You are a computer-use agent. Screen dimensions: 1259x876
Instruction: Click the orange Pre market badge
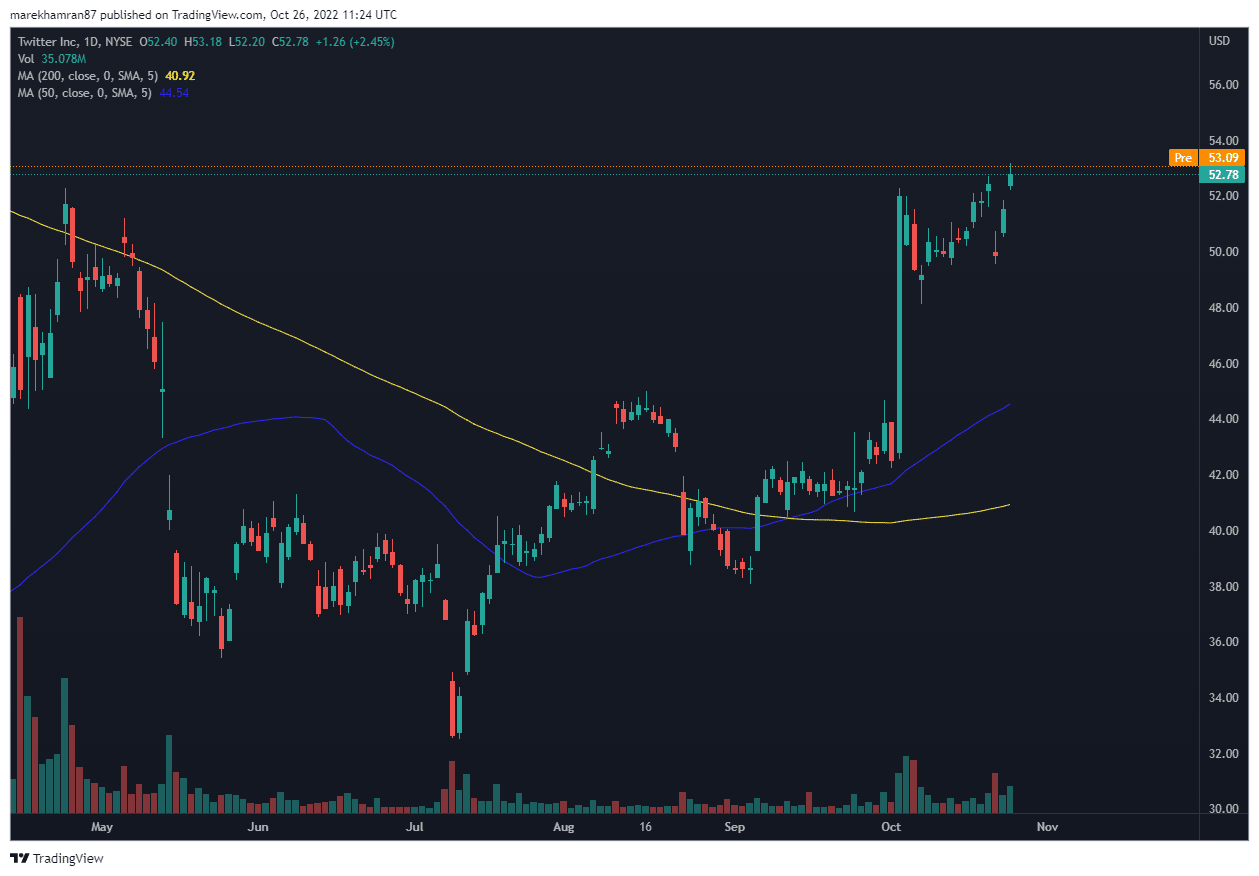[1183, 158]
